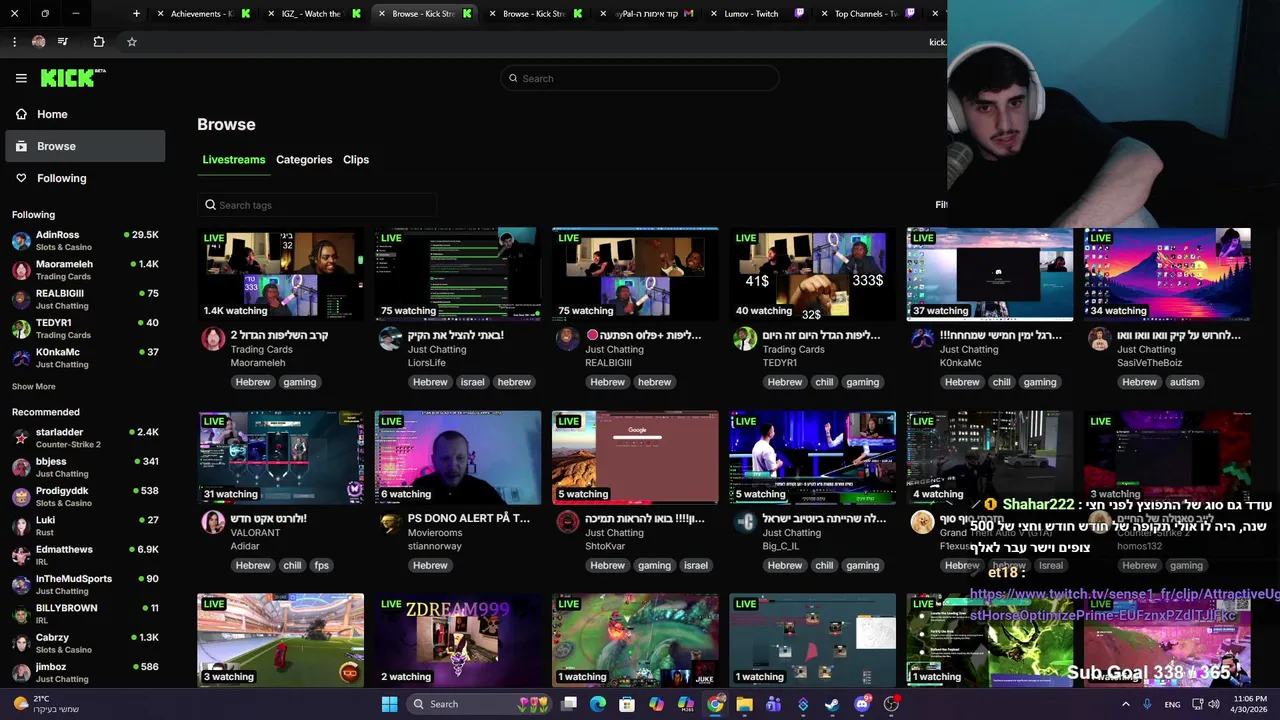Screen dimensions: 1280x720
Task: Open the 1.4K watching Maorameleh stream thumbnail
Action: 281,274
